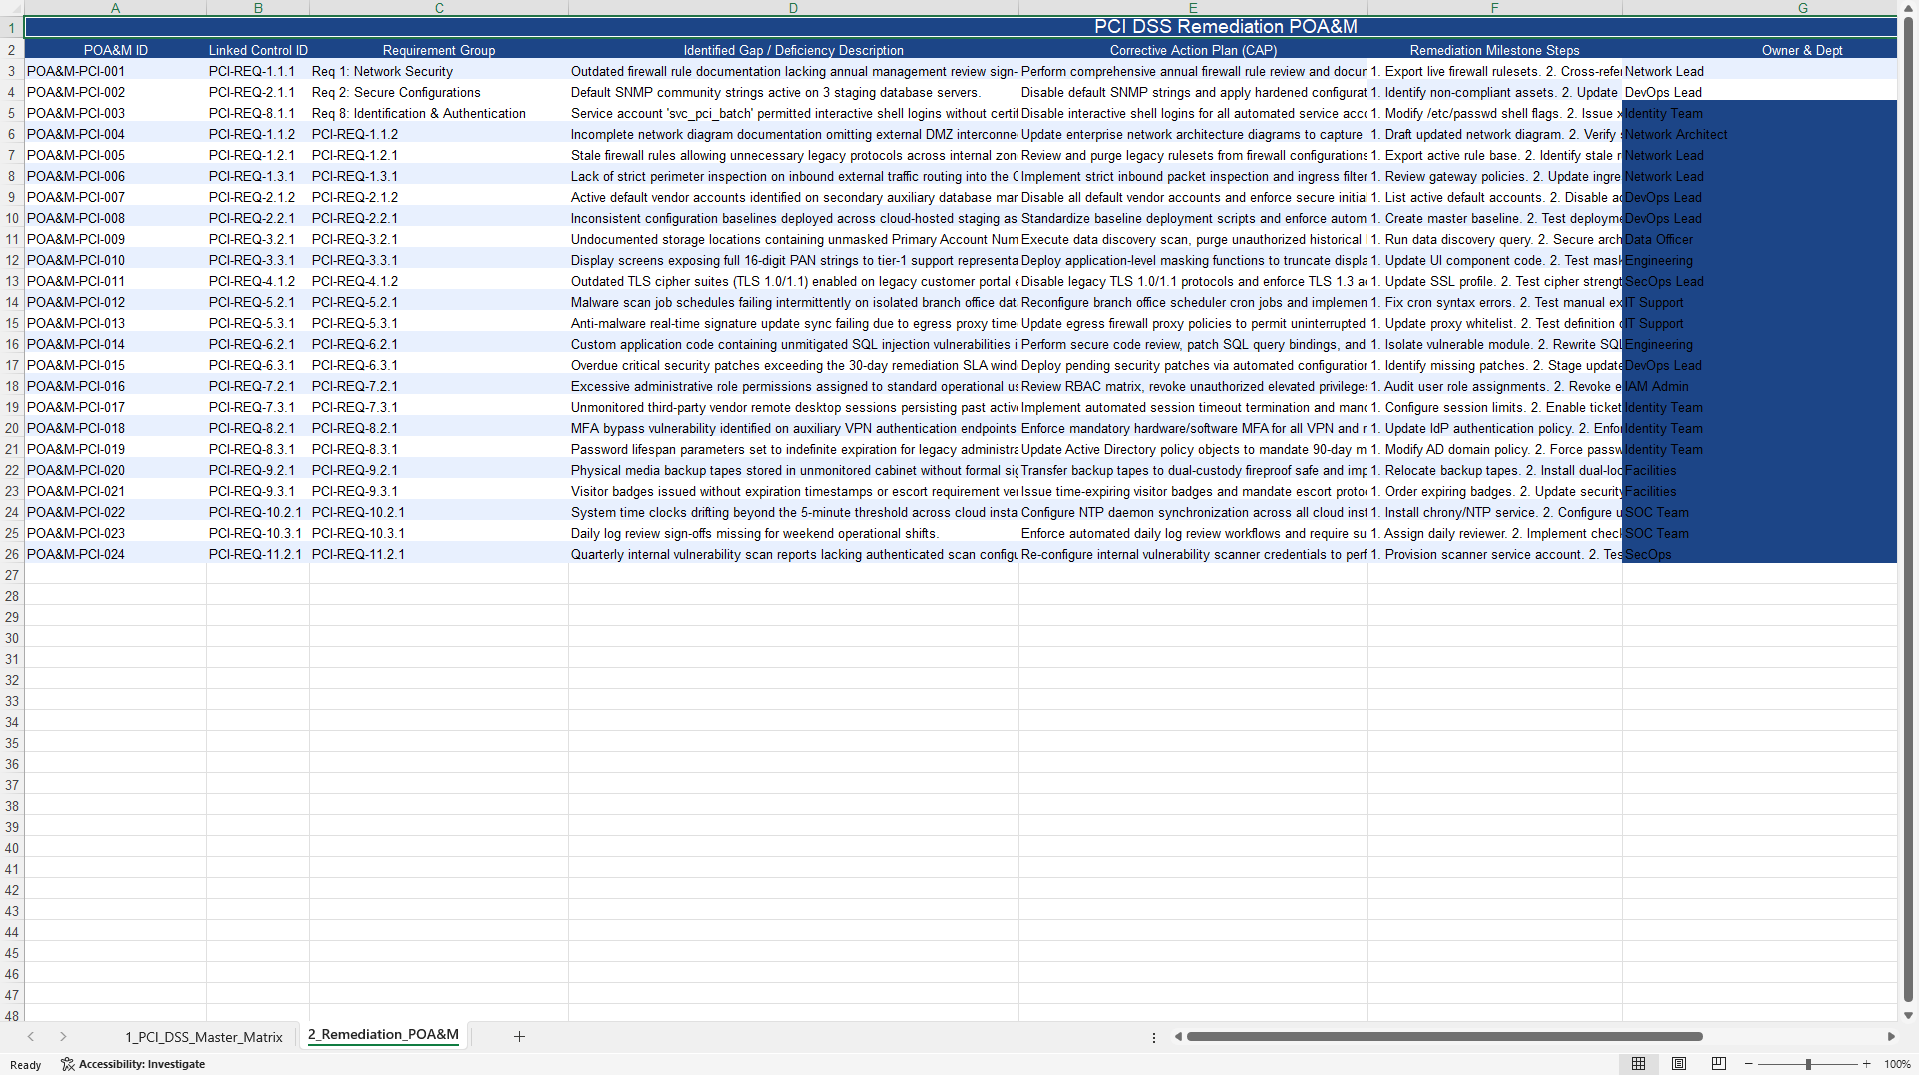
Task: Select row 14 header
Action: [12, 302]
